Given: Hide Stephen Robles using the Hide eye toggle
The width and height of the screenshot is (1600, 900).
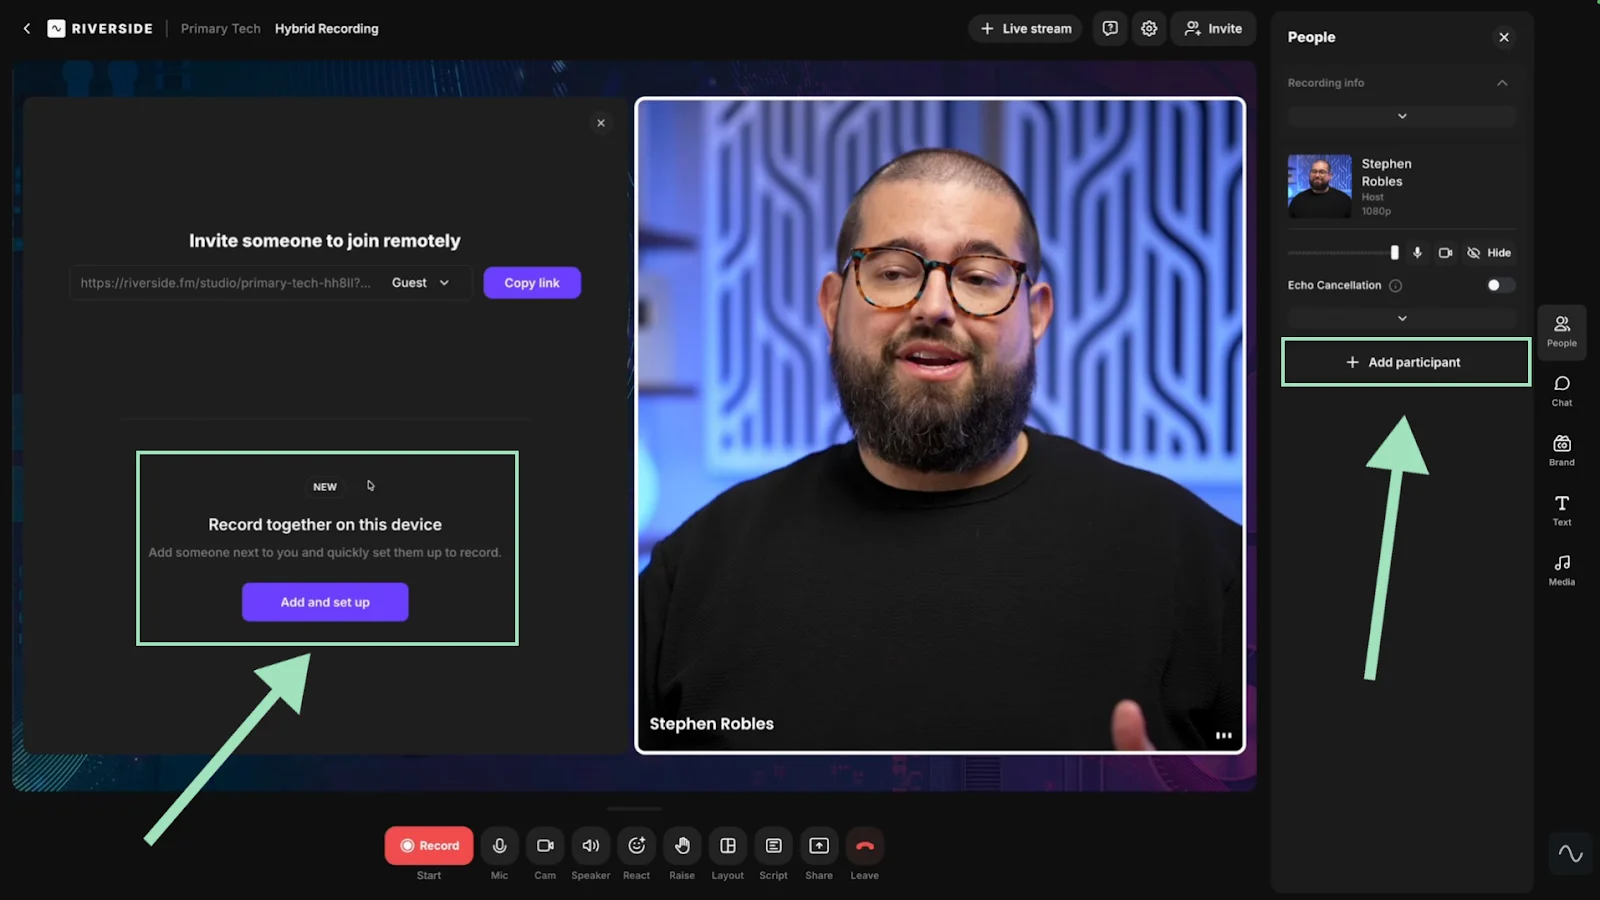Looking at the screenshot, I should click(x=1488, y=253).
